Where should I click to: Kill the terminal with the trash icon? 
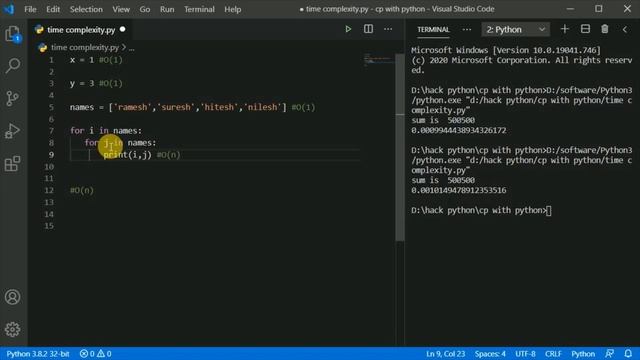604,29
